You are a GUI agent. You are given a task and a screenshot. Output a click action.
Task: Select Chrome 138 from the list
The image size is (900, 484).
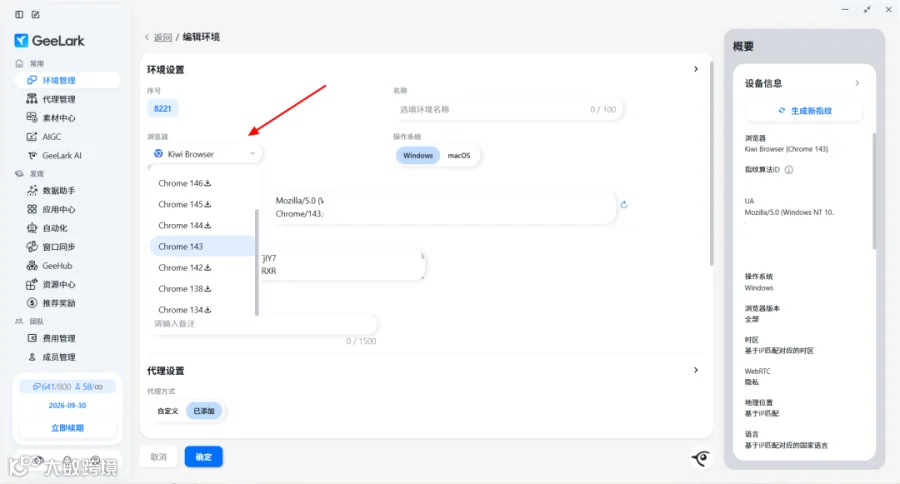202,289
